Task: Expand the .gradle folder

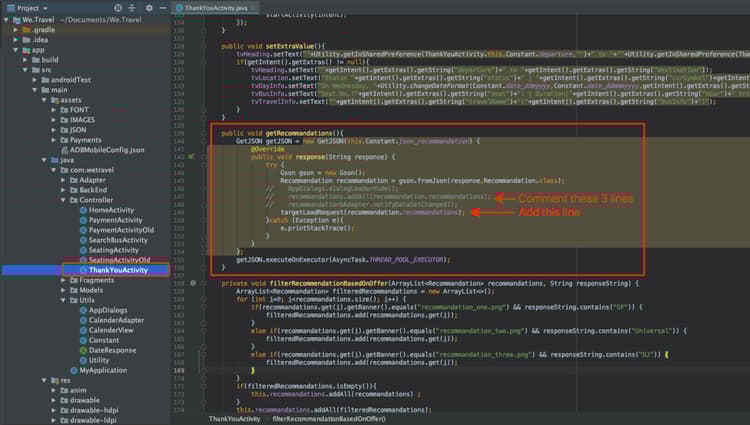Action: pyautogui.click(x=16, y=30)
